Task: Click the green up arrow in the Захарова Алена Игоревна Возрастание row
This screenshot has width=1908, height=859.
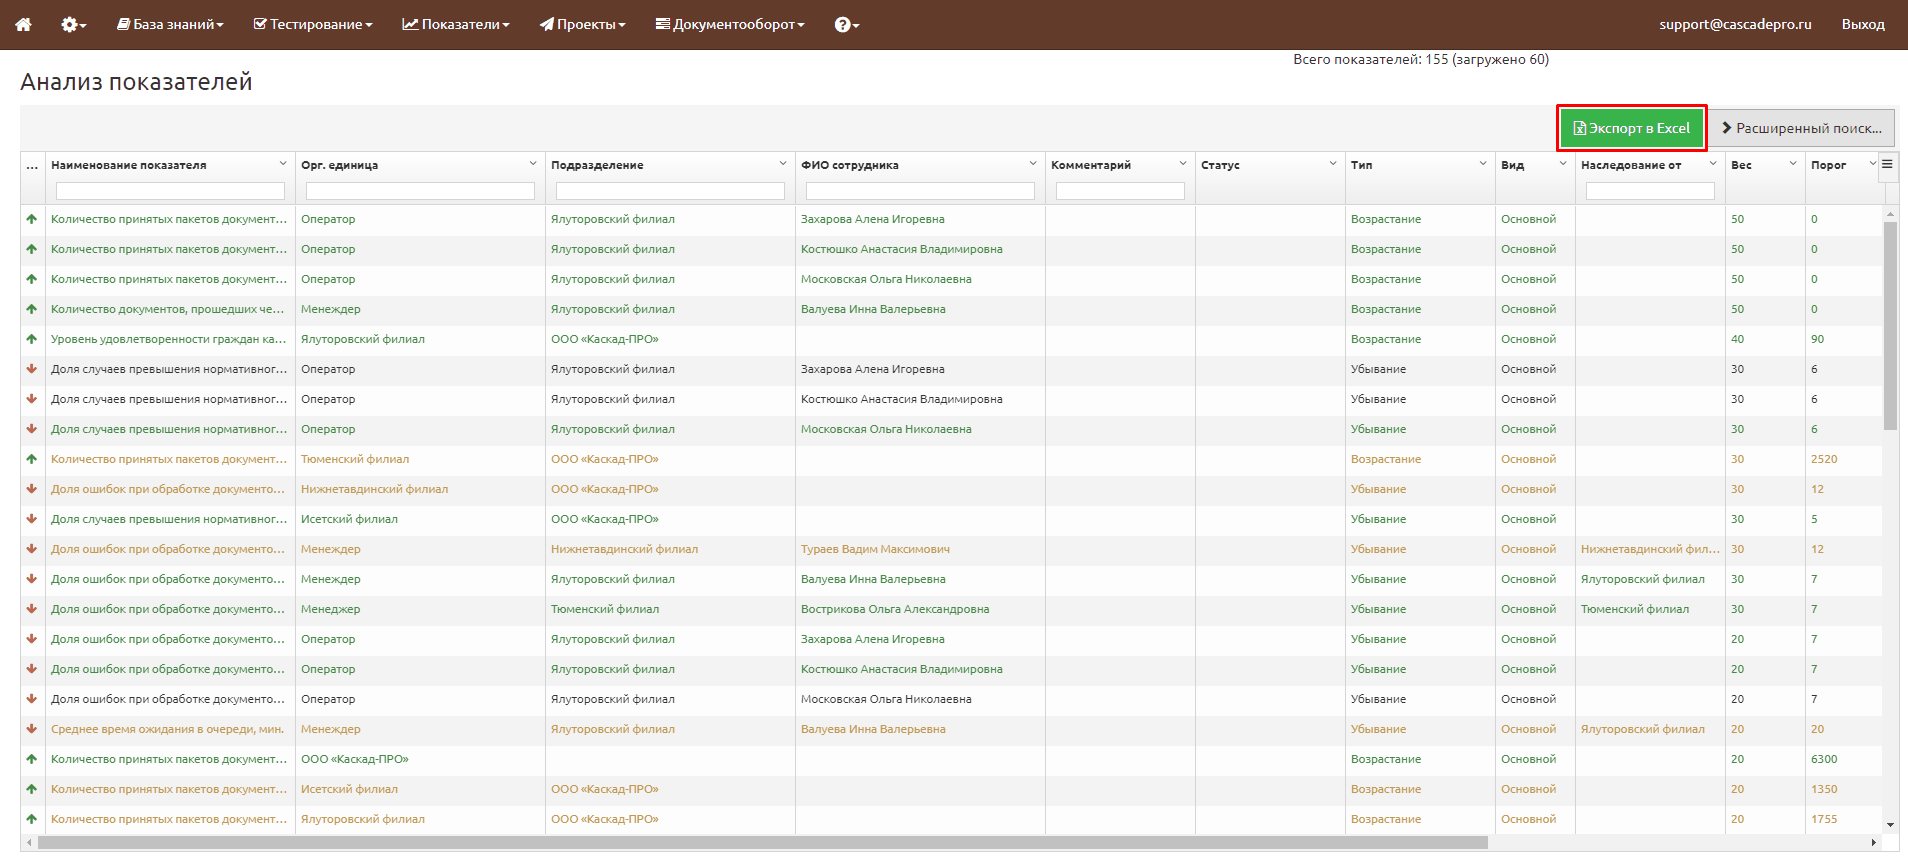Action: point(32,219)
